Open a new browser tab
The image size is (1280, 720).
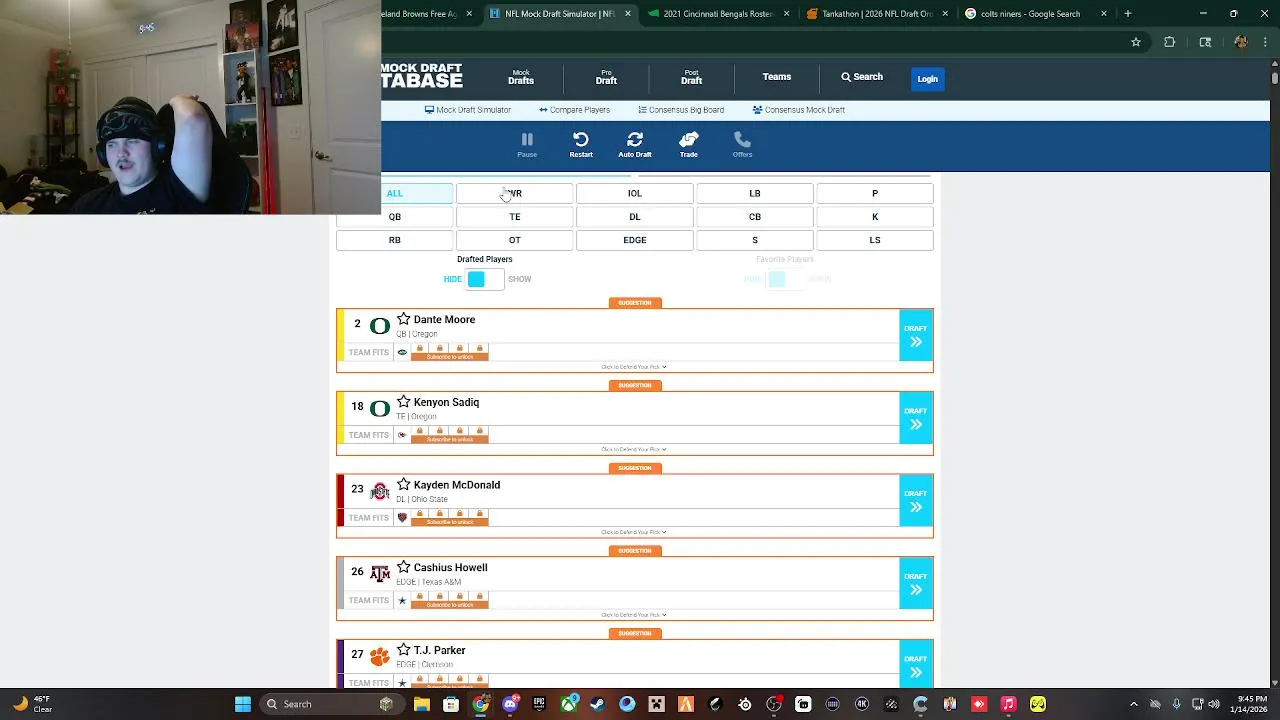(1127, 14)
